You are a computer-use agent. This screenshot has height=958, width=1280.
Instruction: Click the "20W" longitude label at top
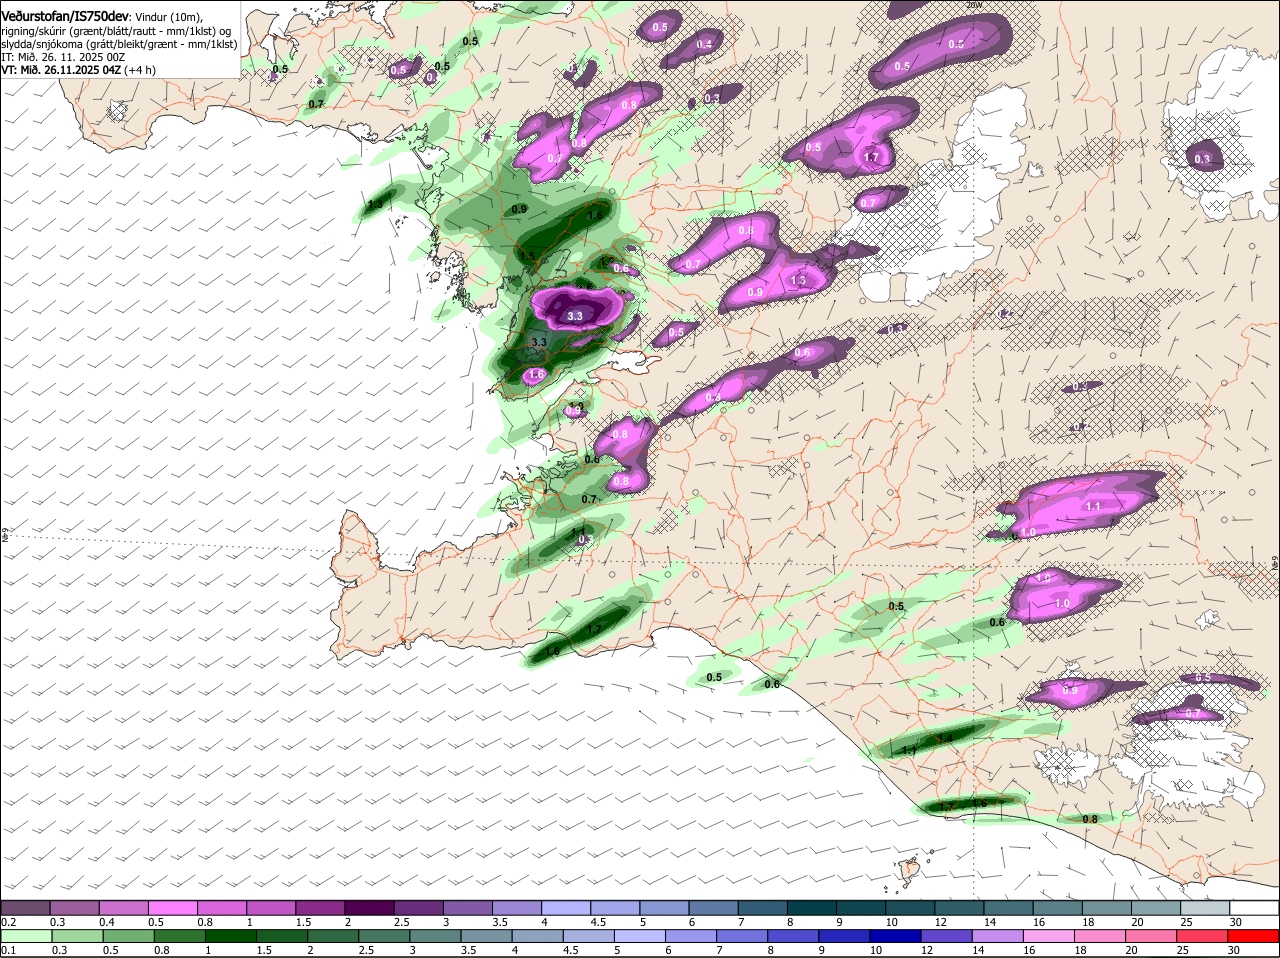pos(974,5)
